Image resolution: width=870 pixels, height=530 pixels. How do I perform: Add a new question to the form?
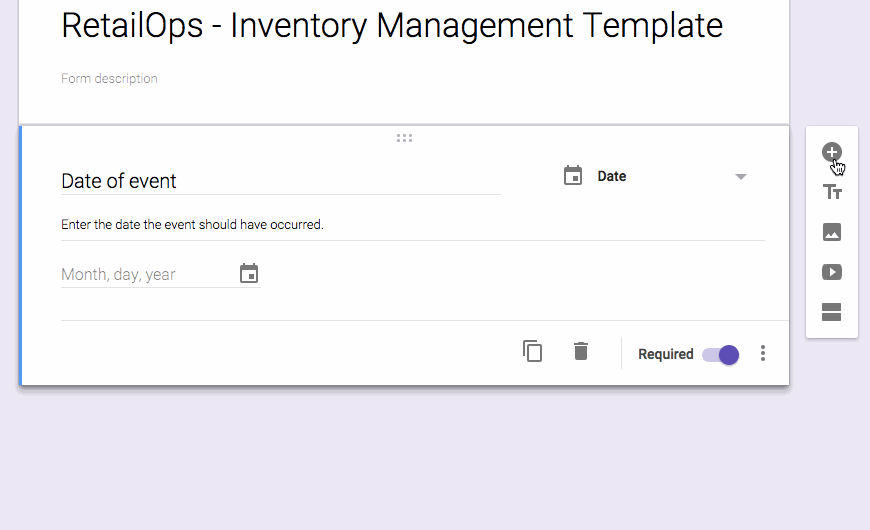831,152
